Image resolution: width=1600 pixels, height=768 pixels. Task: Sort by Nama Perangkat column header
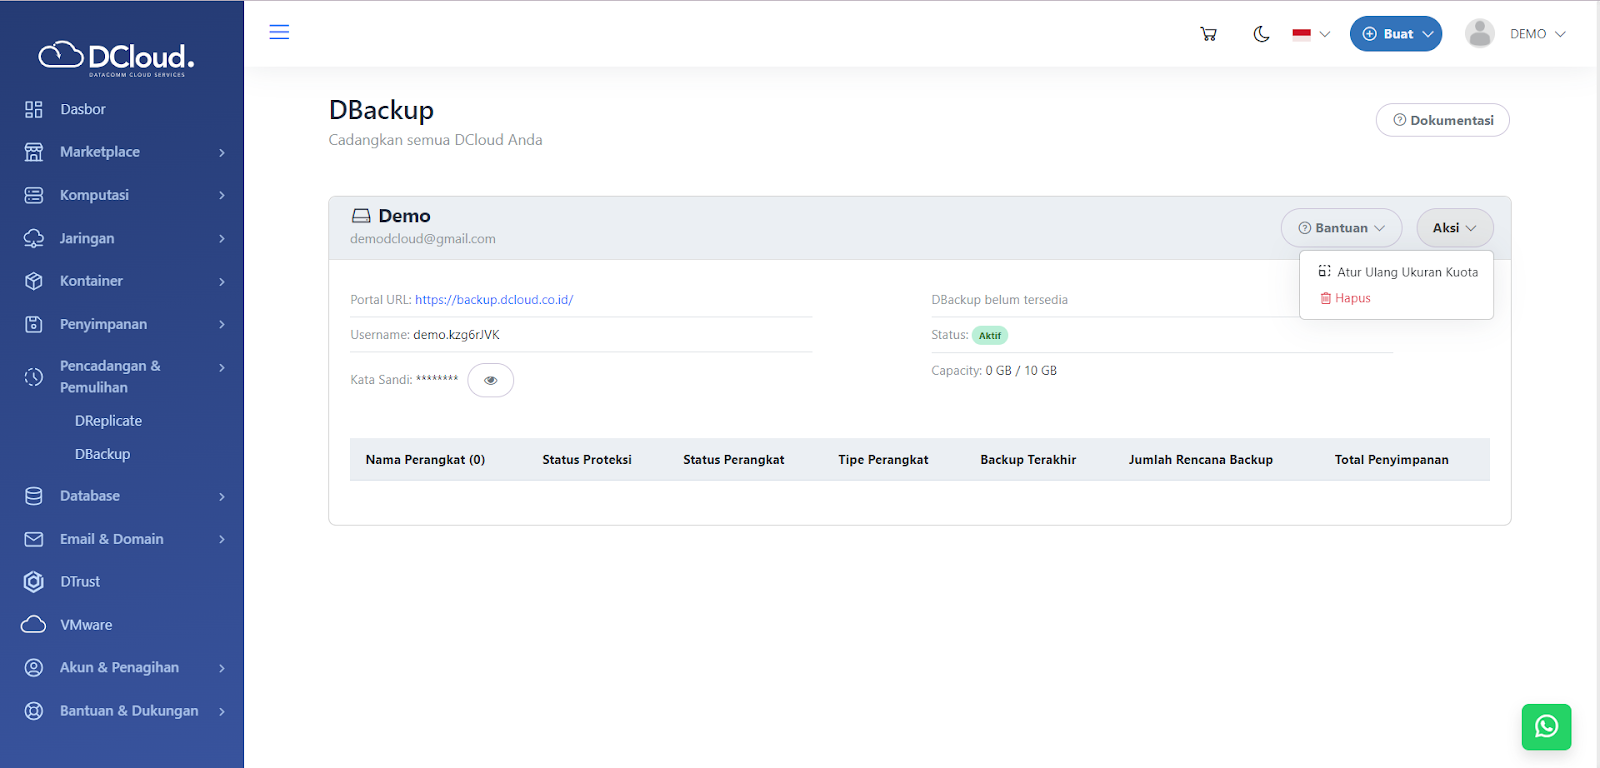(x=425, y=460)
